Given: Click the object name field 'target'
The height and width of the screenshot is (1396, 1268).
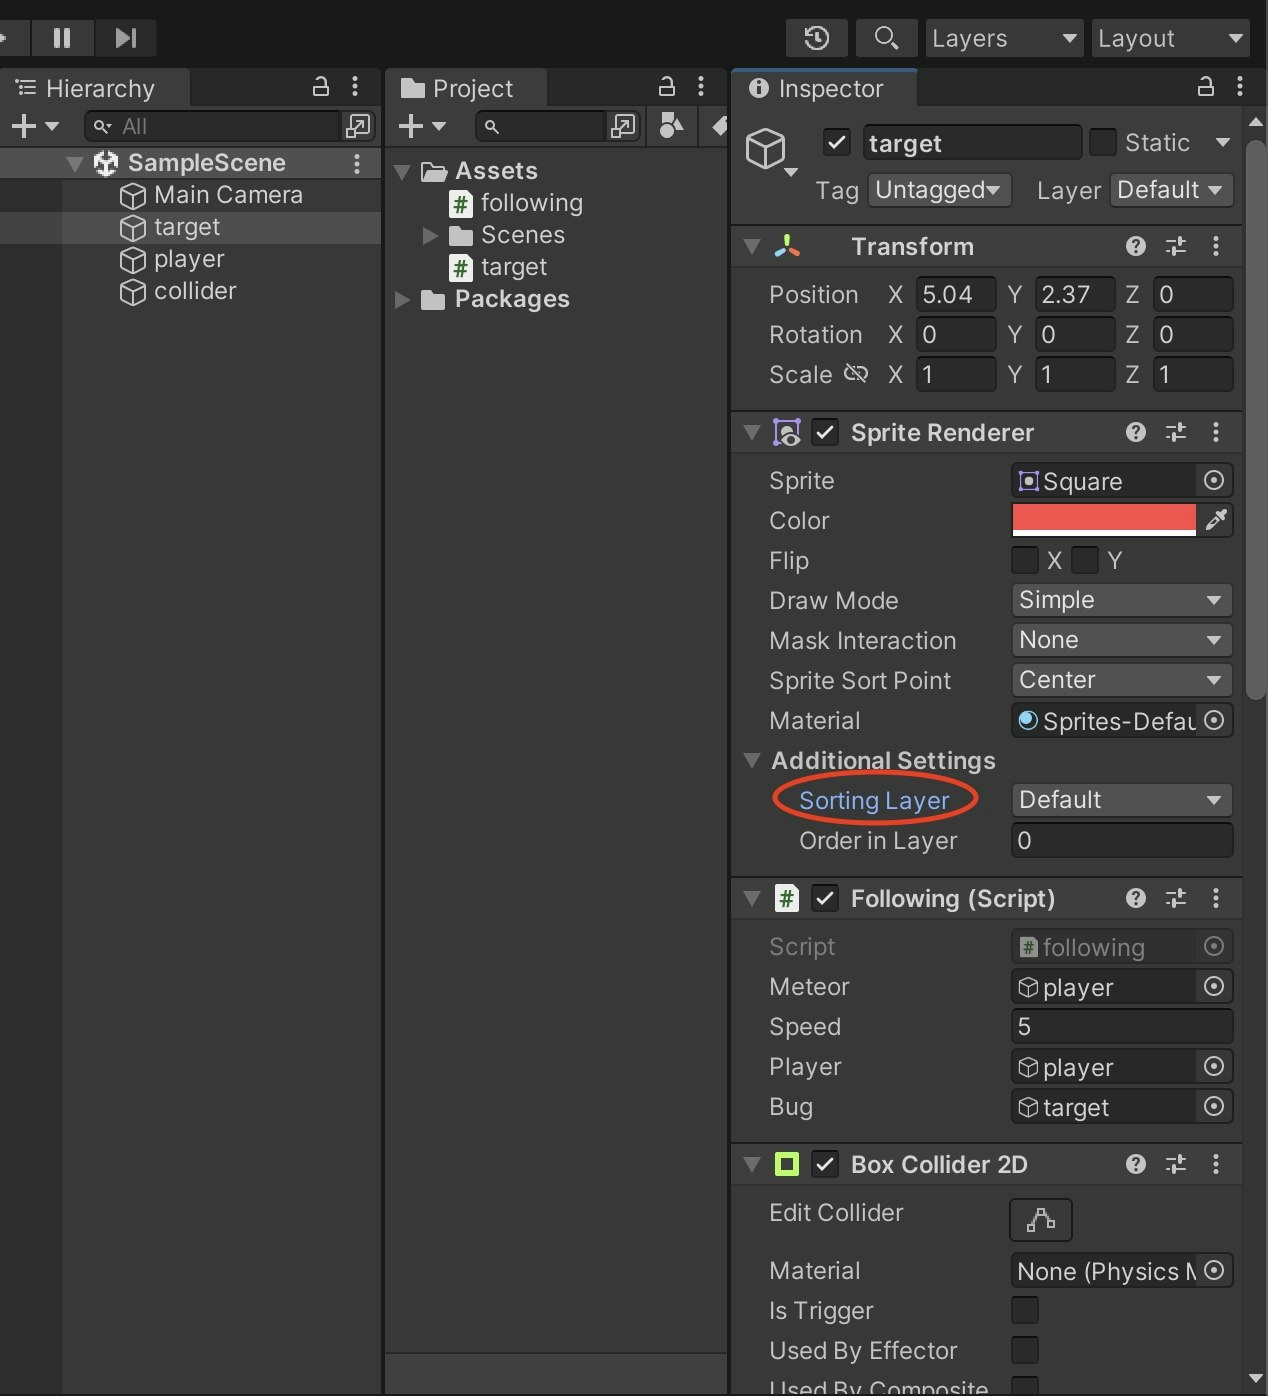Looking at the screenshot, I should tap(972, 143).
